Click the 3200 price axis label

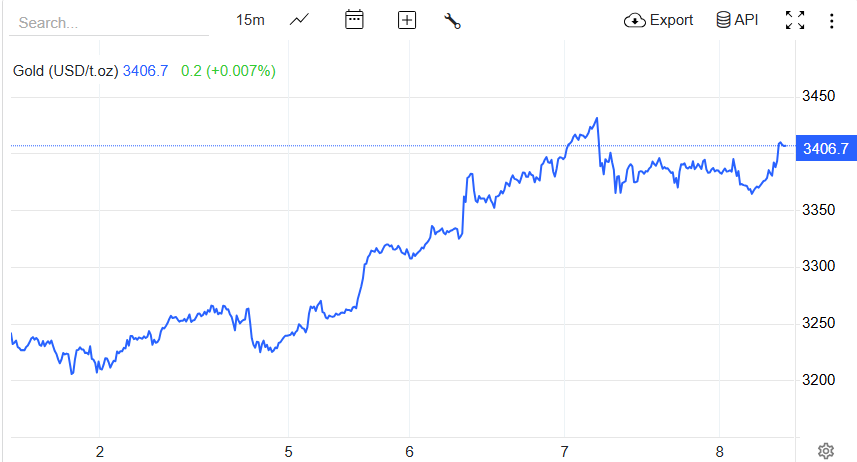point(819,381)
